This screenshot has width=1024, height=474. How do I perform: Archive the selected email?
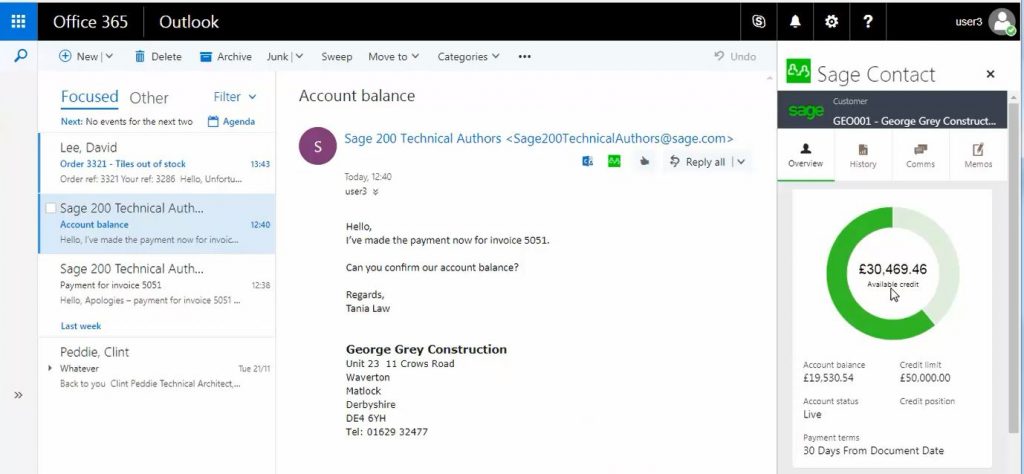coord(226,57)
